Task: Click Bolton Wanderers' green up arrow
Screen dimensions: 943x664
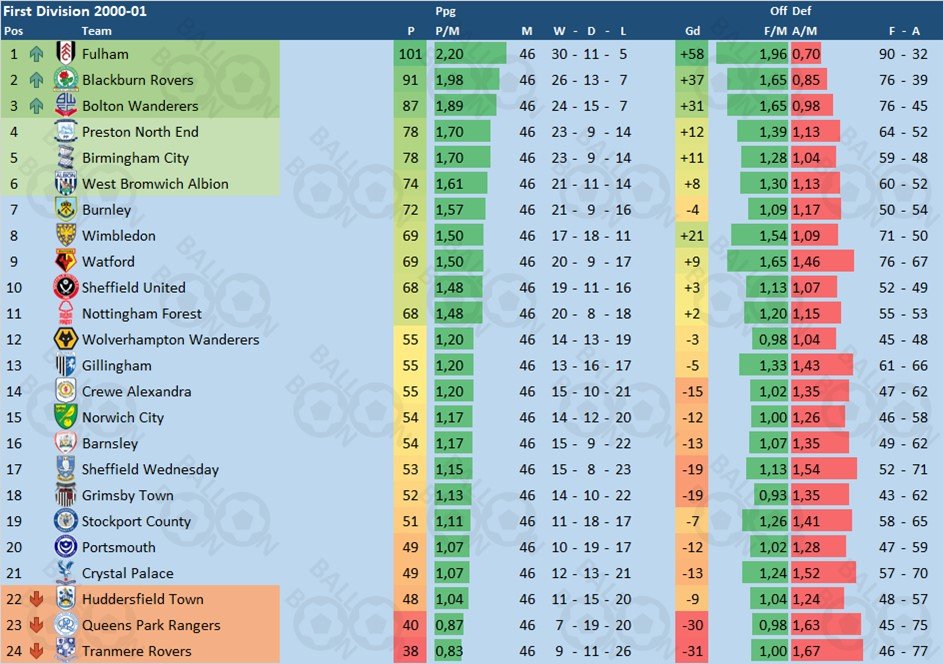Action: coord(36,106)
